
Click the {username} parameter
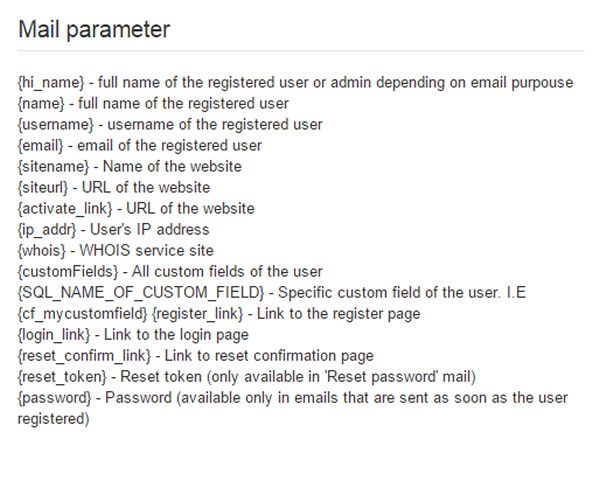tap(56, 125)
